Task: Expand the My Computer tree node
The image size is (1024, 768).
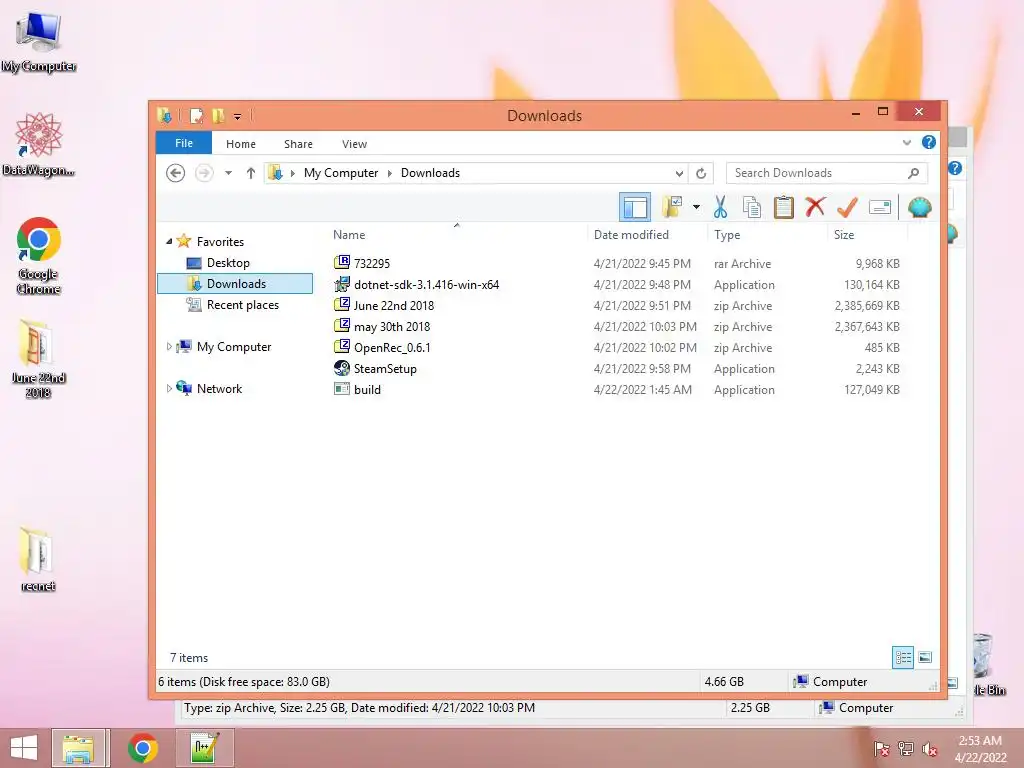Action: click(169, 347)
